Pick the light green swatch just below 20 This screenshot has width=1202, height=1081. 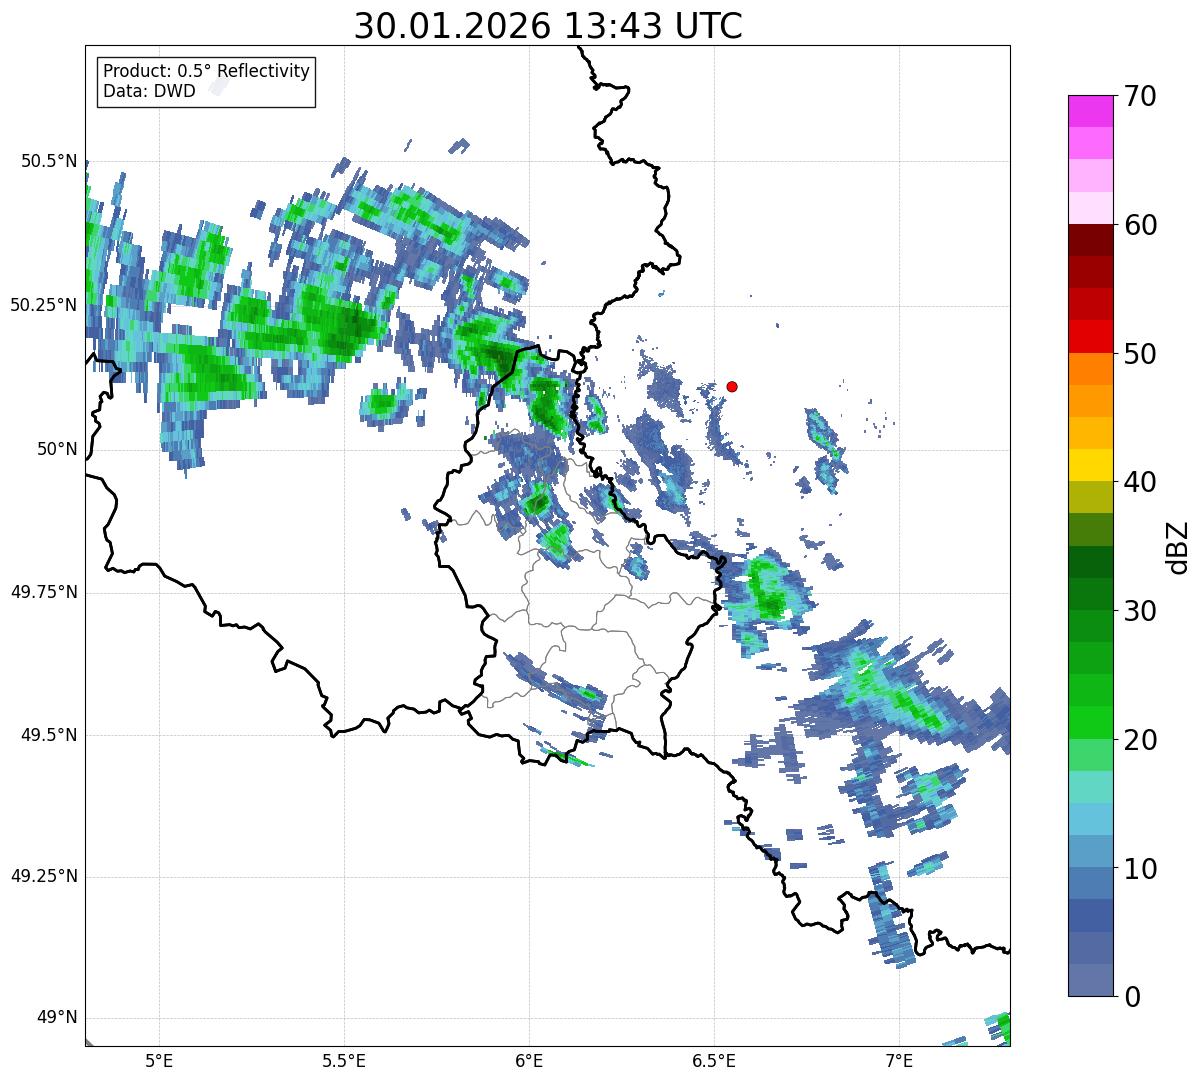pos(1090,755)
